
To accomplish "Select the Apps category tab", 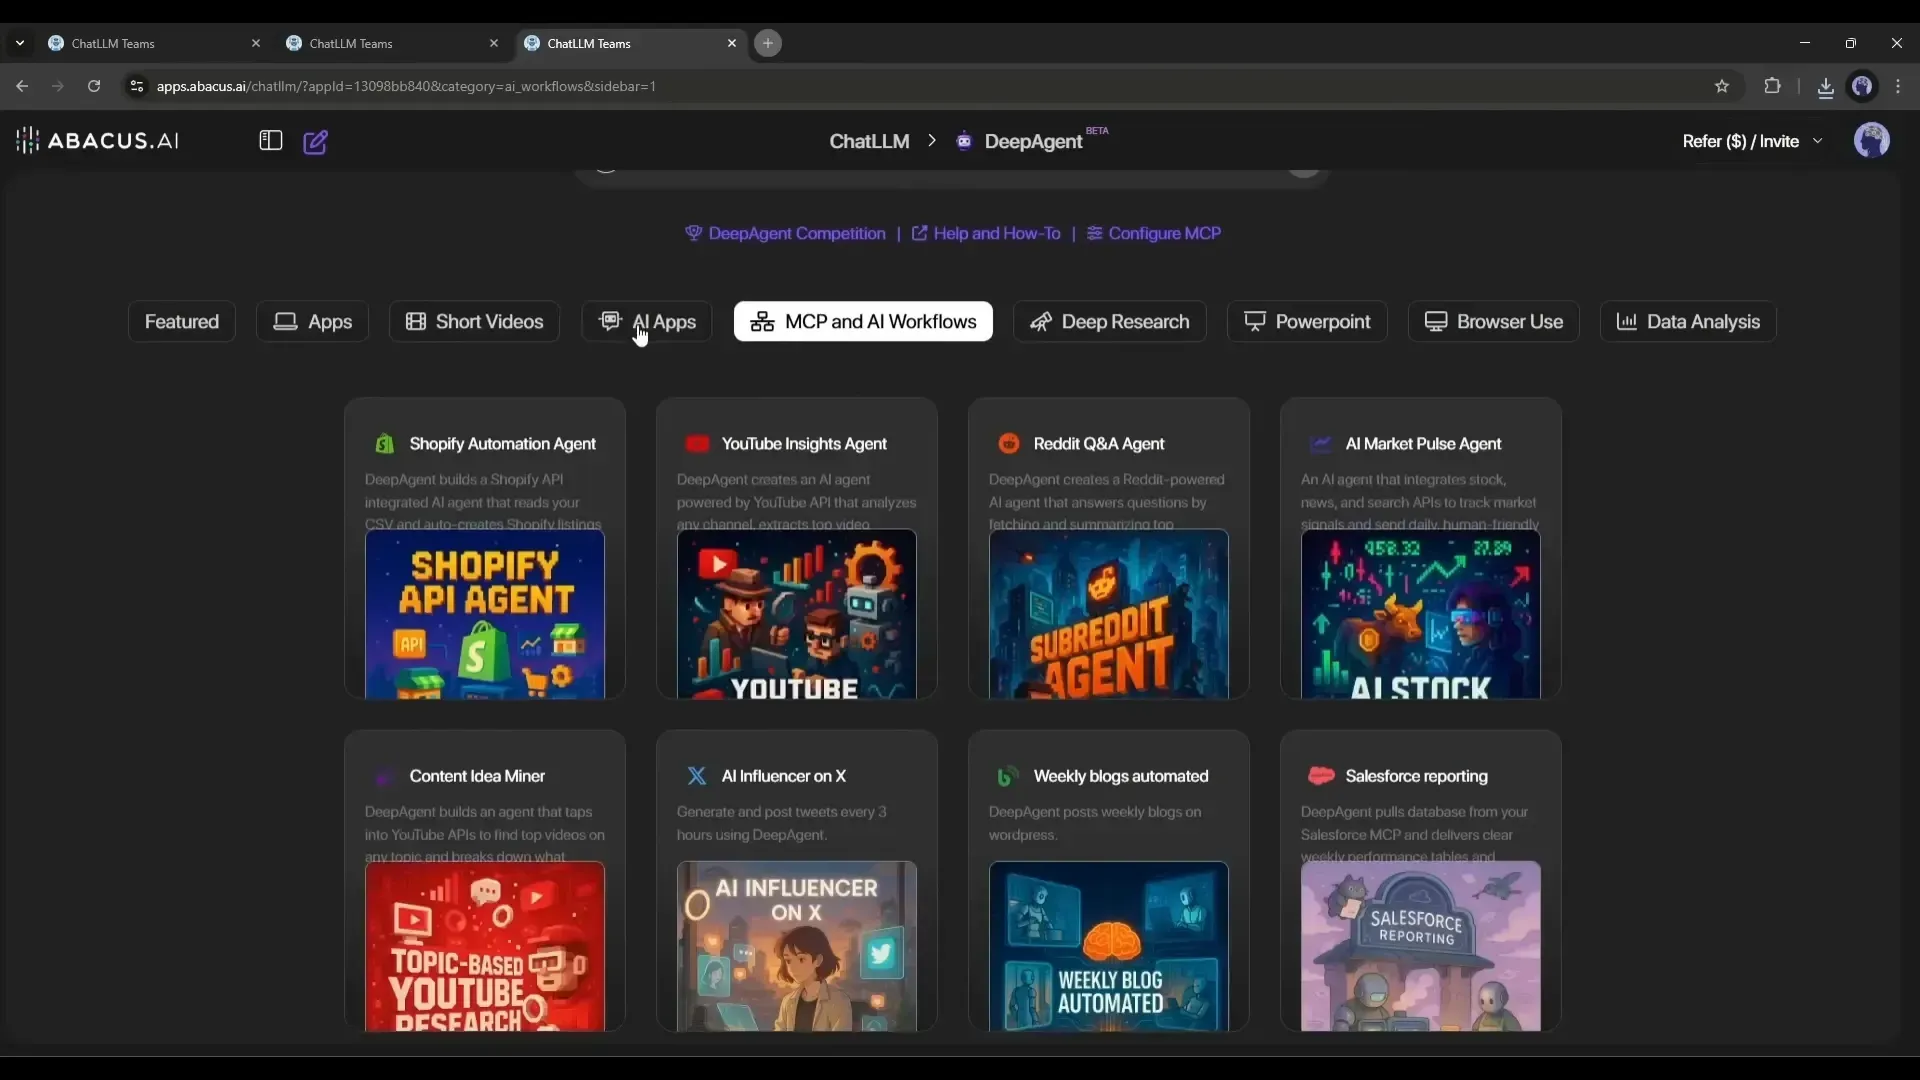I will (x=312, y=321).
